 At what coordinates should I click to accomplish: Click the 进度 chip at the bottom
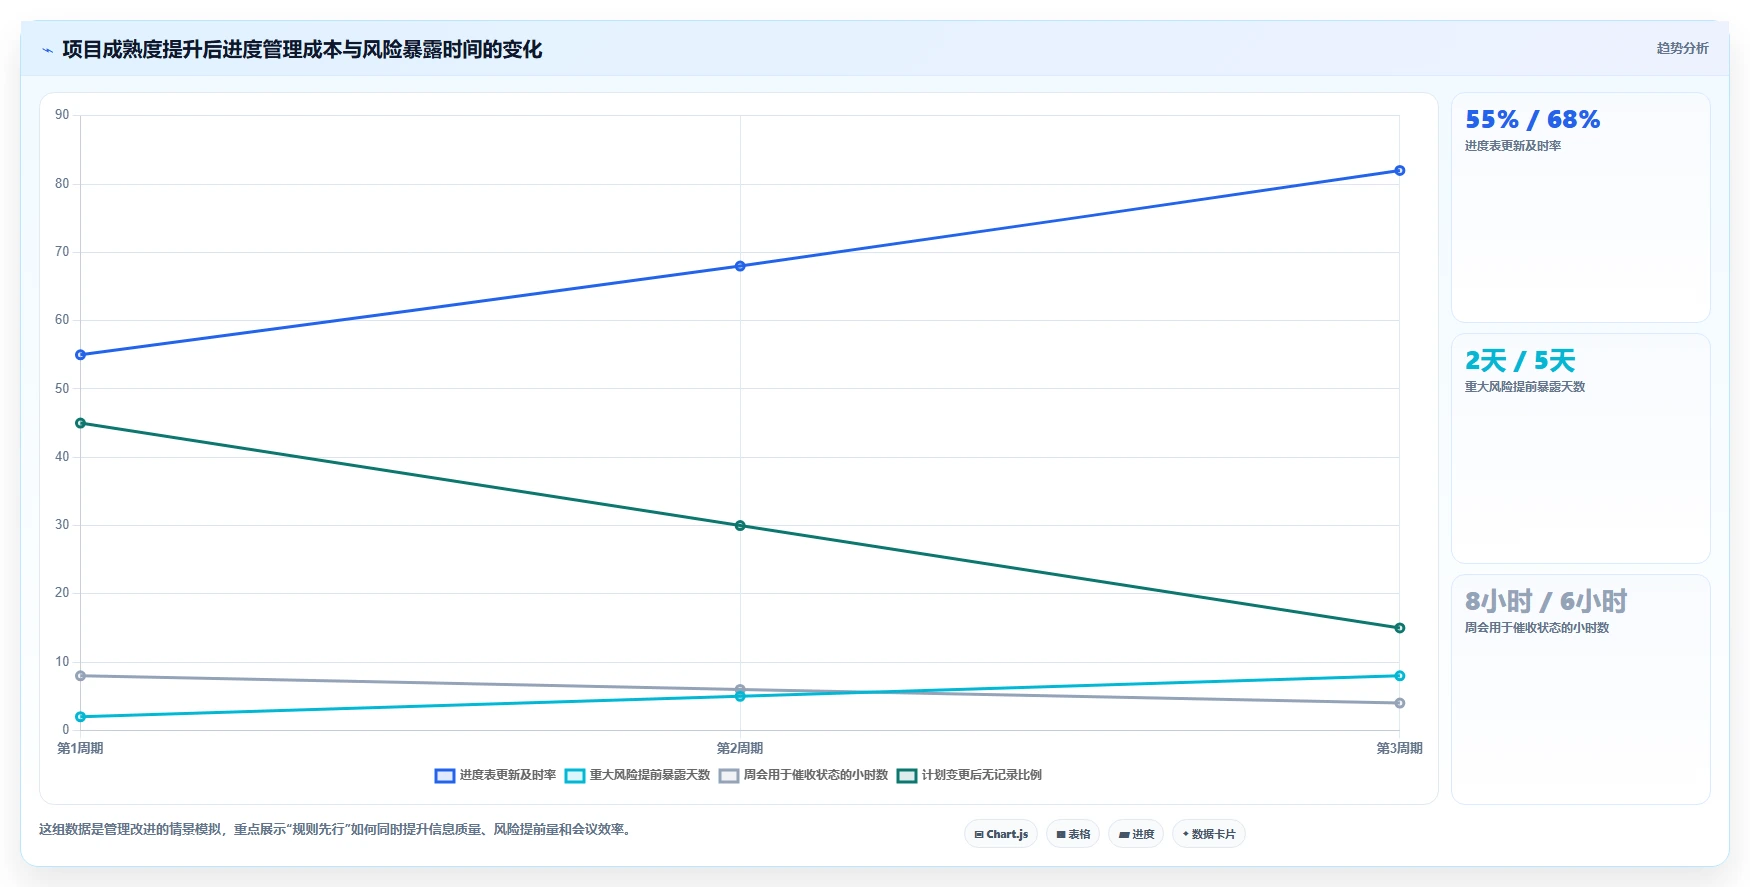(1136, 834)
